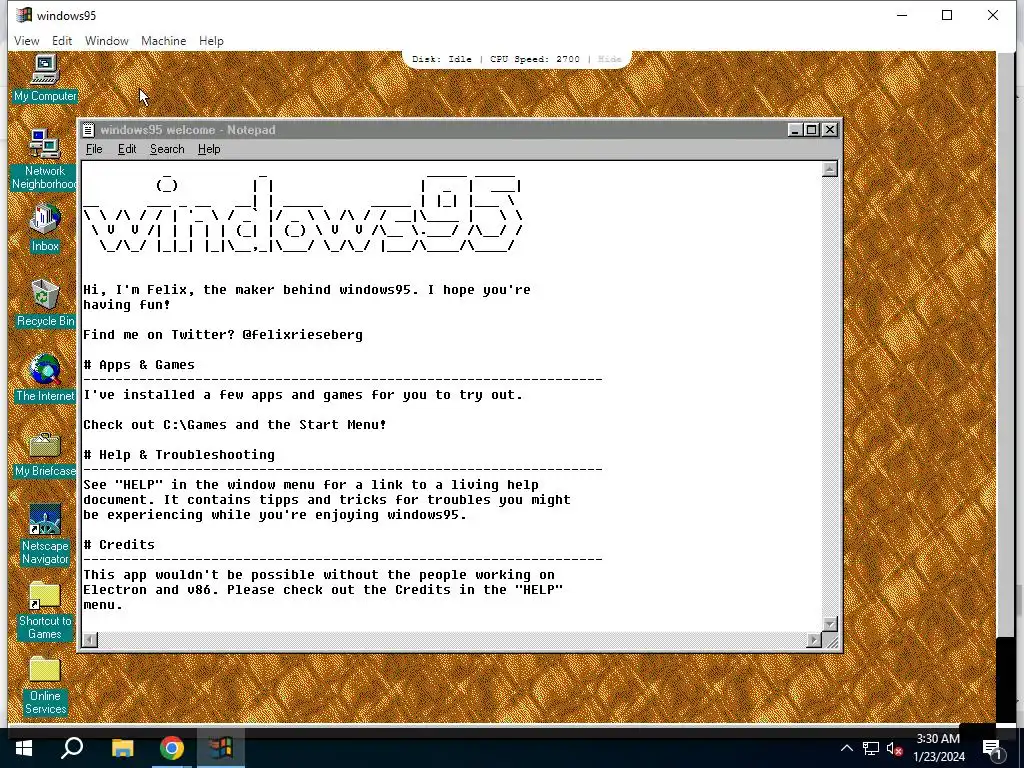The height and width of the screenshot is (768, 1024).
Task: Open Notepad's File menu
Action: point(94,149)
